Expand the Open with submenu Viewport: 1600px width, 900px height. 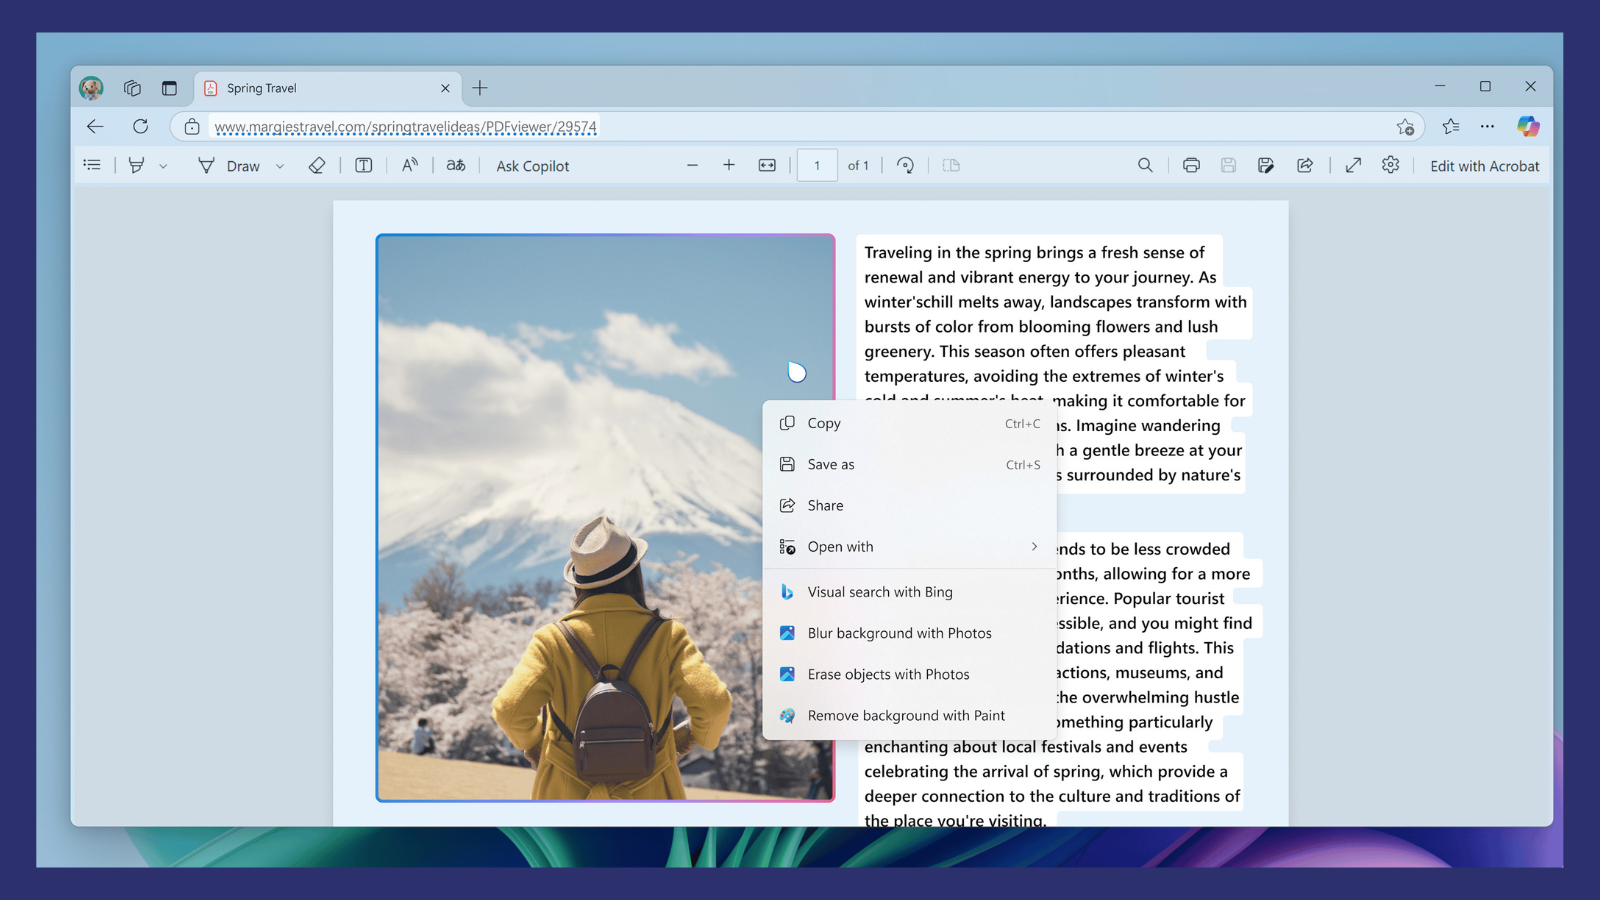click(1034, 547)
